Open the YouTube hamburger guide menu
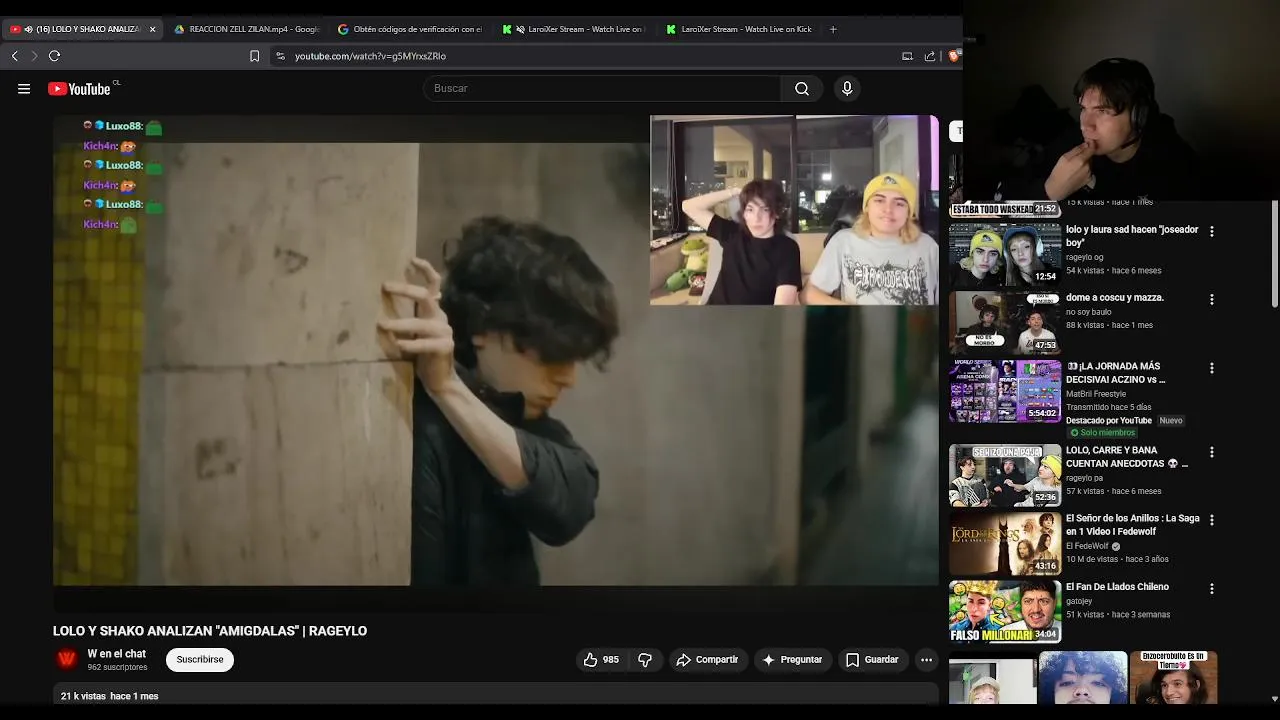 click(24, 89)
